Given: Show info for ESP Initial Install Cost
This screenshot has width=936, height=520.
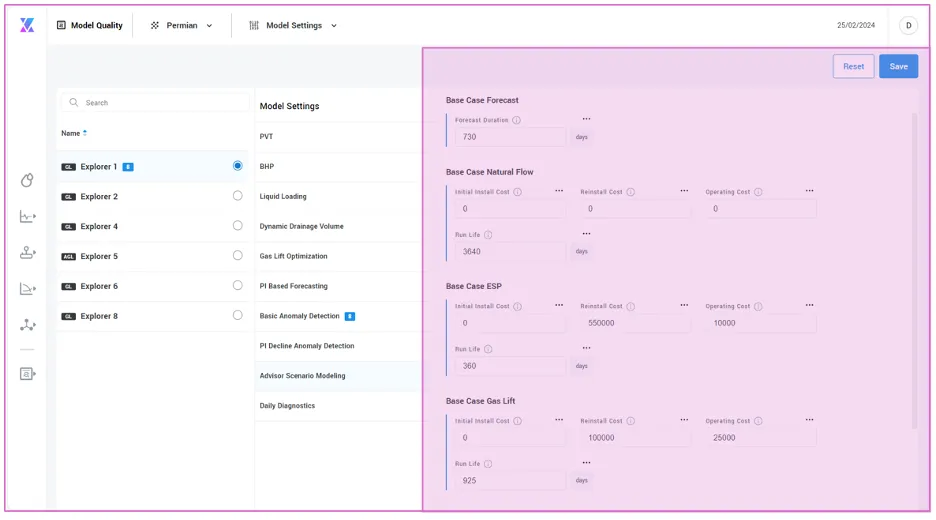Looking at the screenshot, I should pos(518,306).
